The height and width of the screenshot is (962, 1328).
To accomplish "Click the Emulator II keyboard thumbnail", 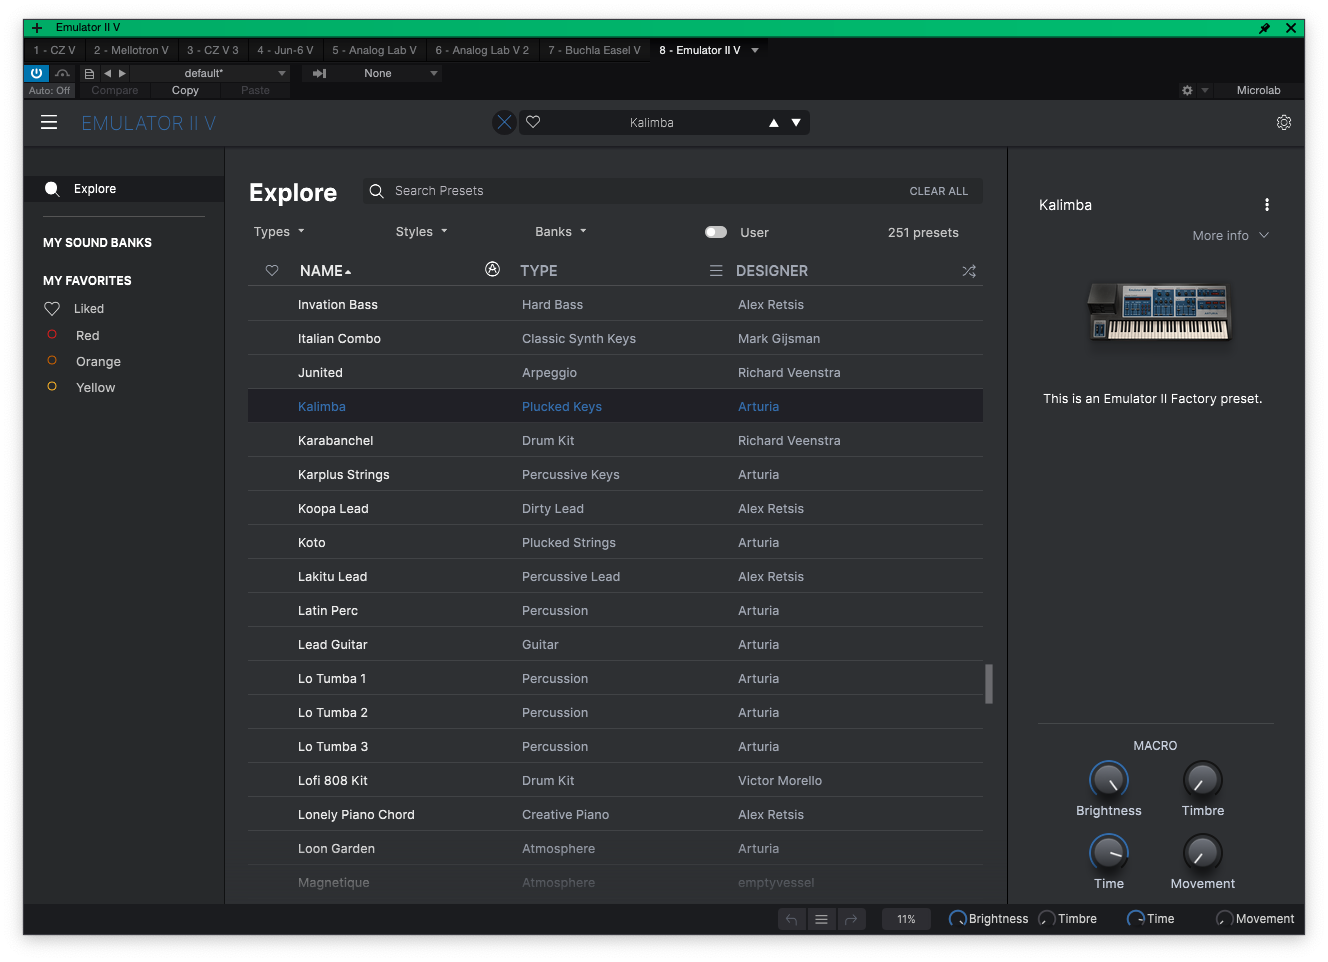I will pos(1159,312).
